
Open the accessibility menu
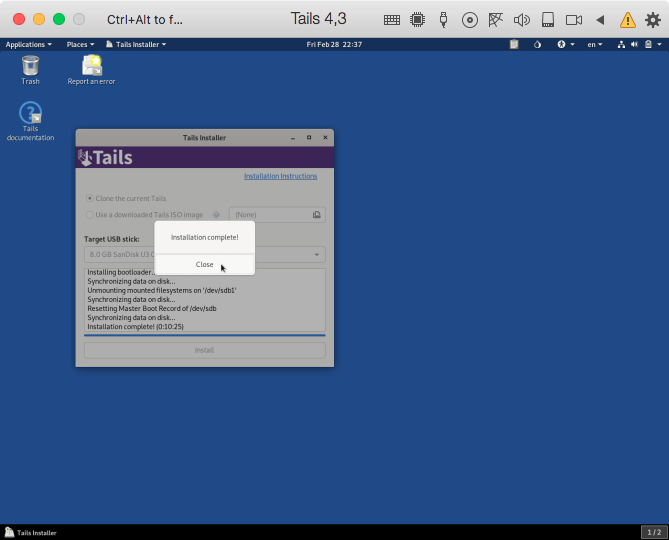tap(566, 44)
